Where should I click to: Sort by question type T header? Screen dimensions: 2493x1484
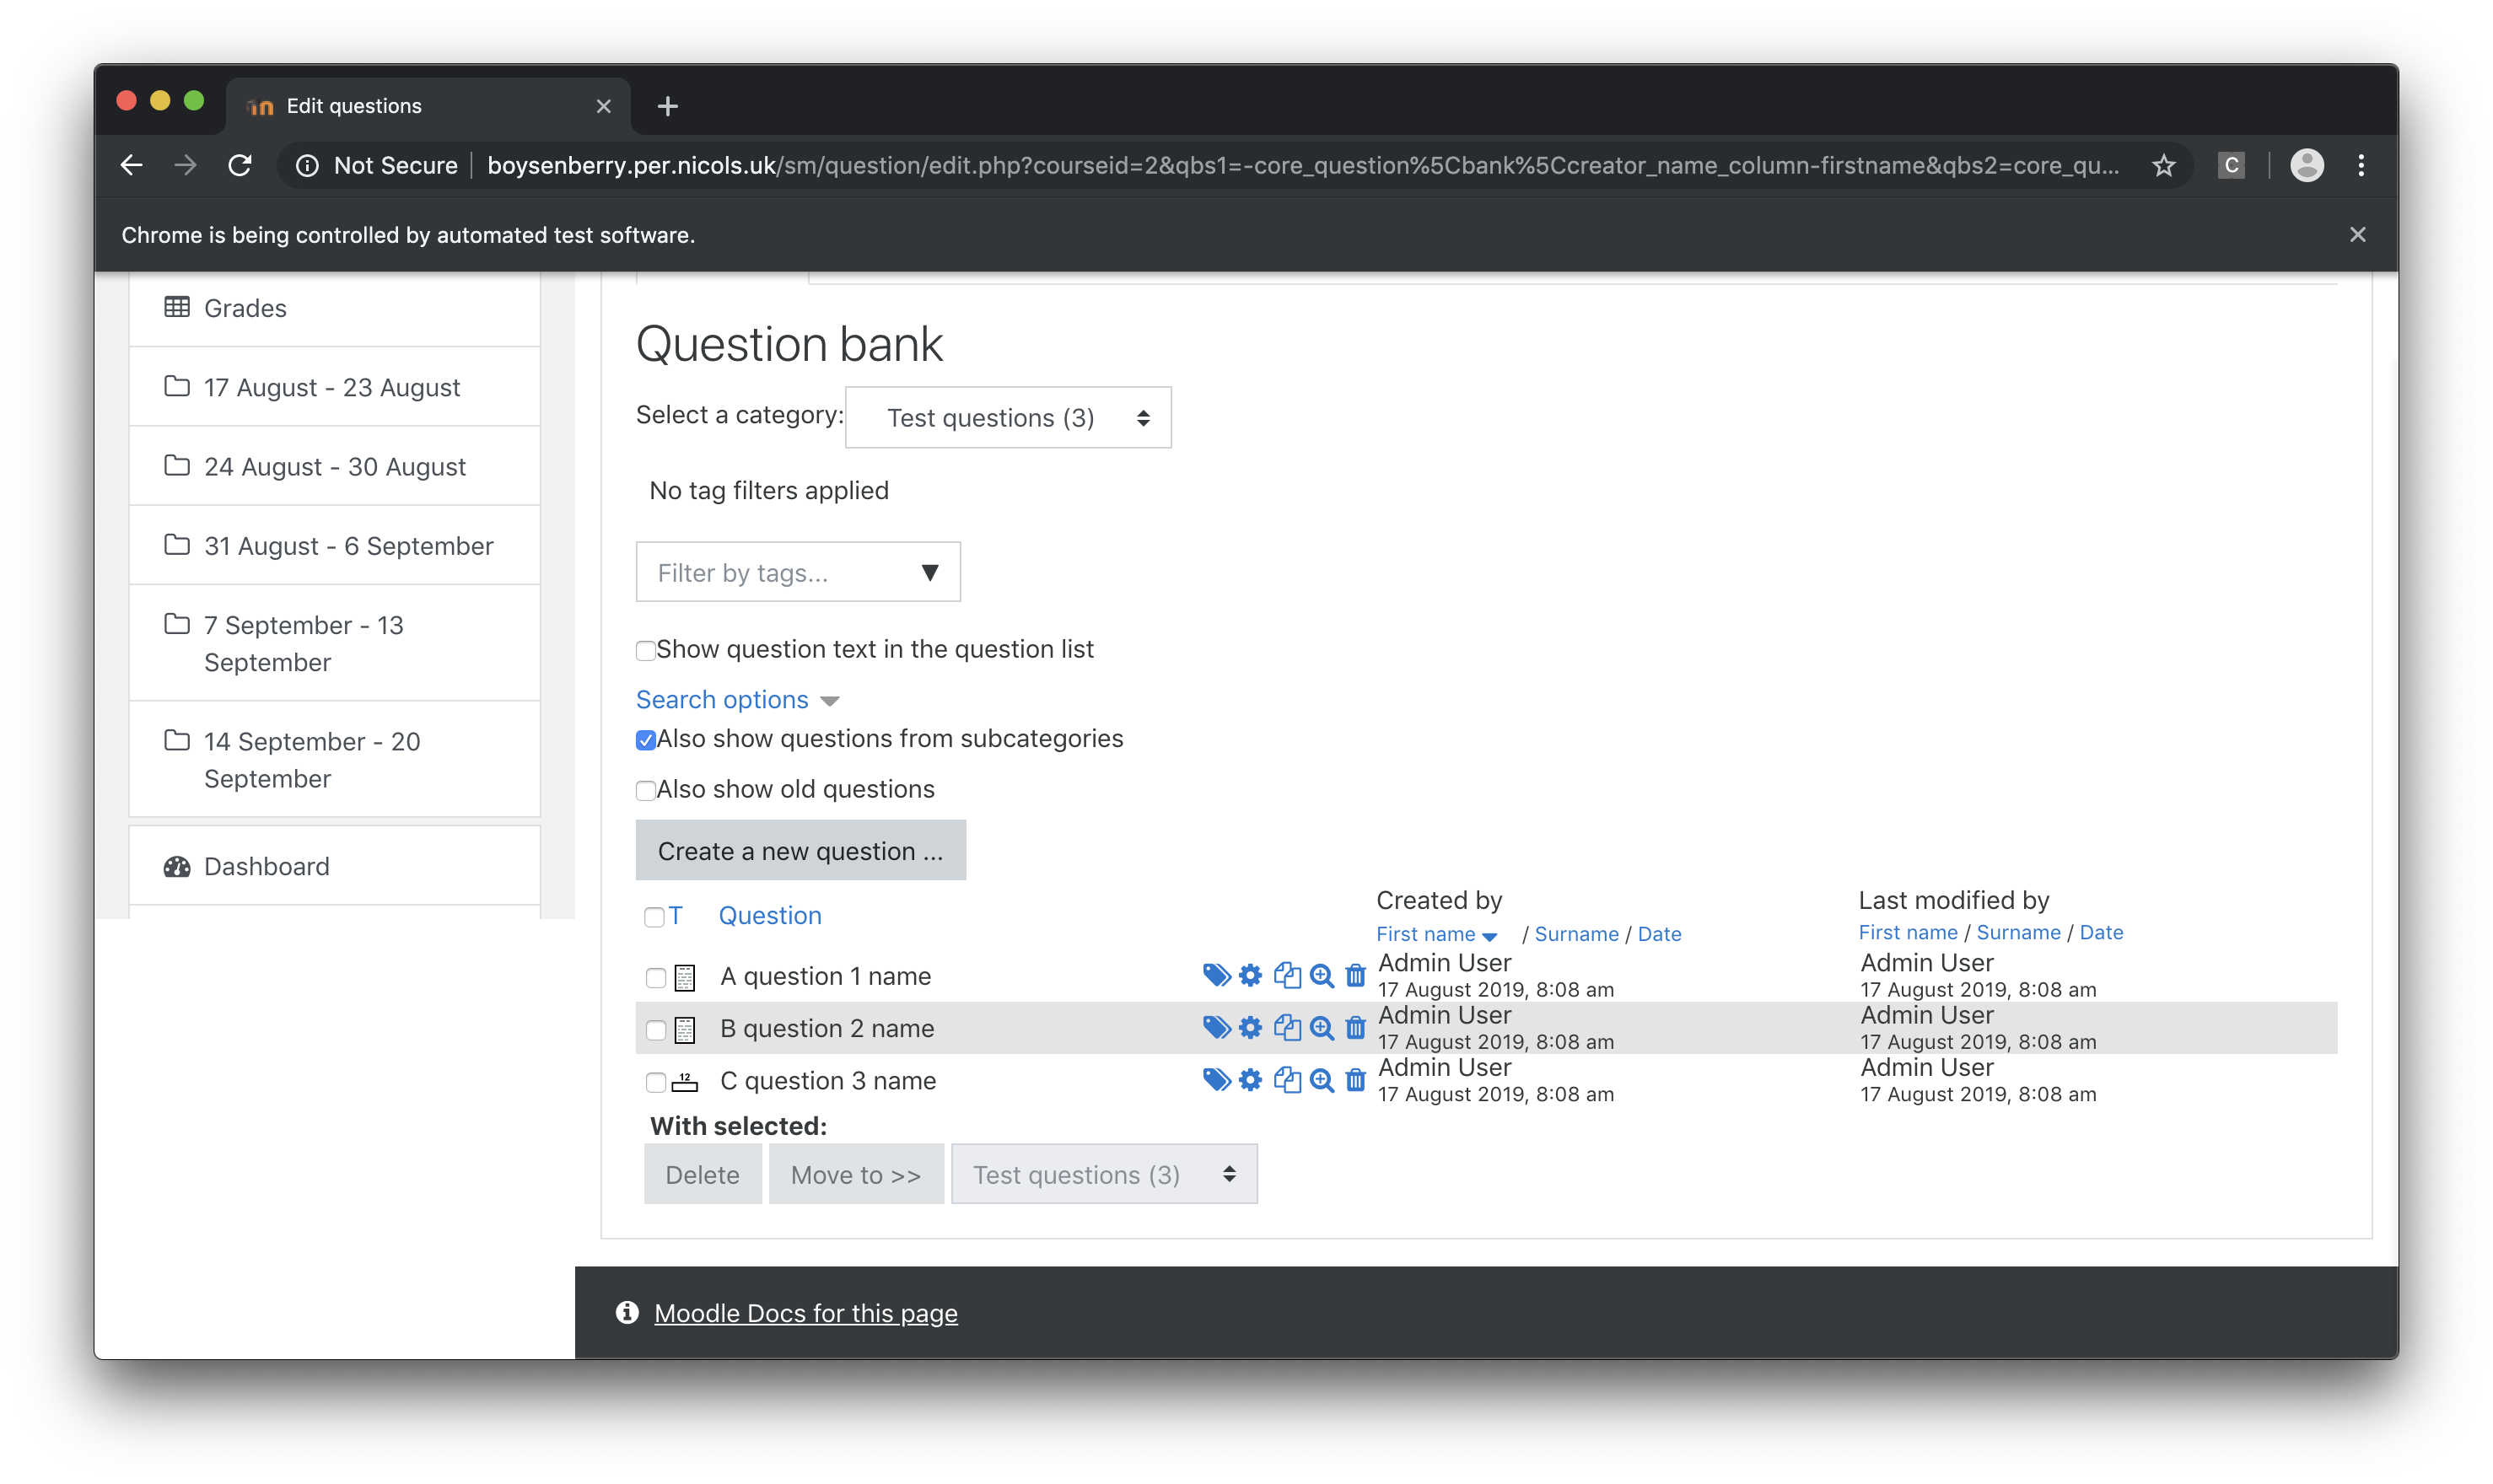[x=676, y=915]
